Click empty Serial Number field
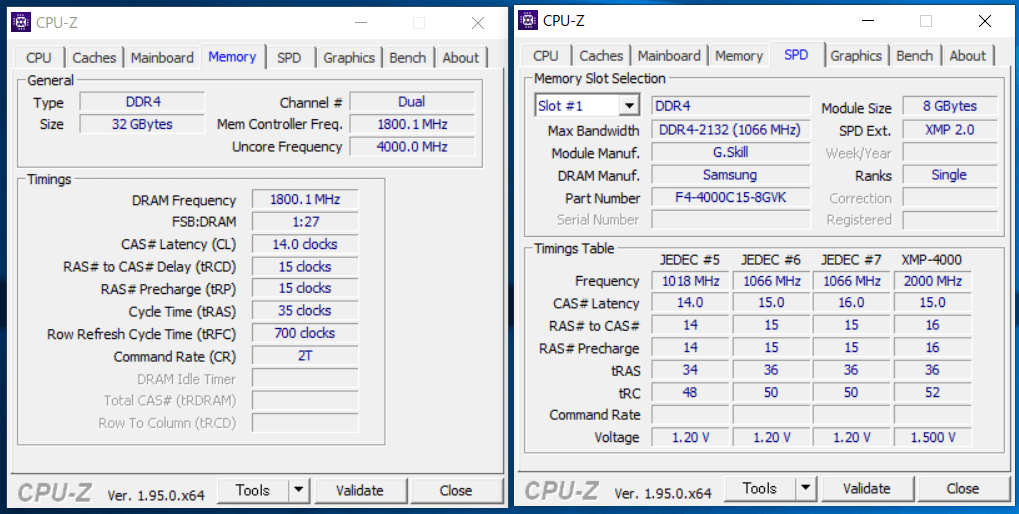 pyautogui.click(x=731, y=220)
